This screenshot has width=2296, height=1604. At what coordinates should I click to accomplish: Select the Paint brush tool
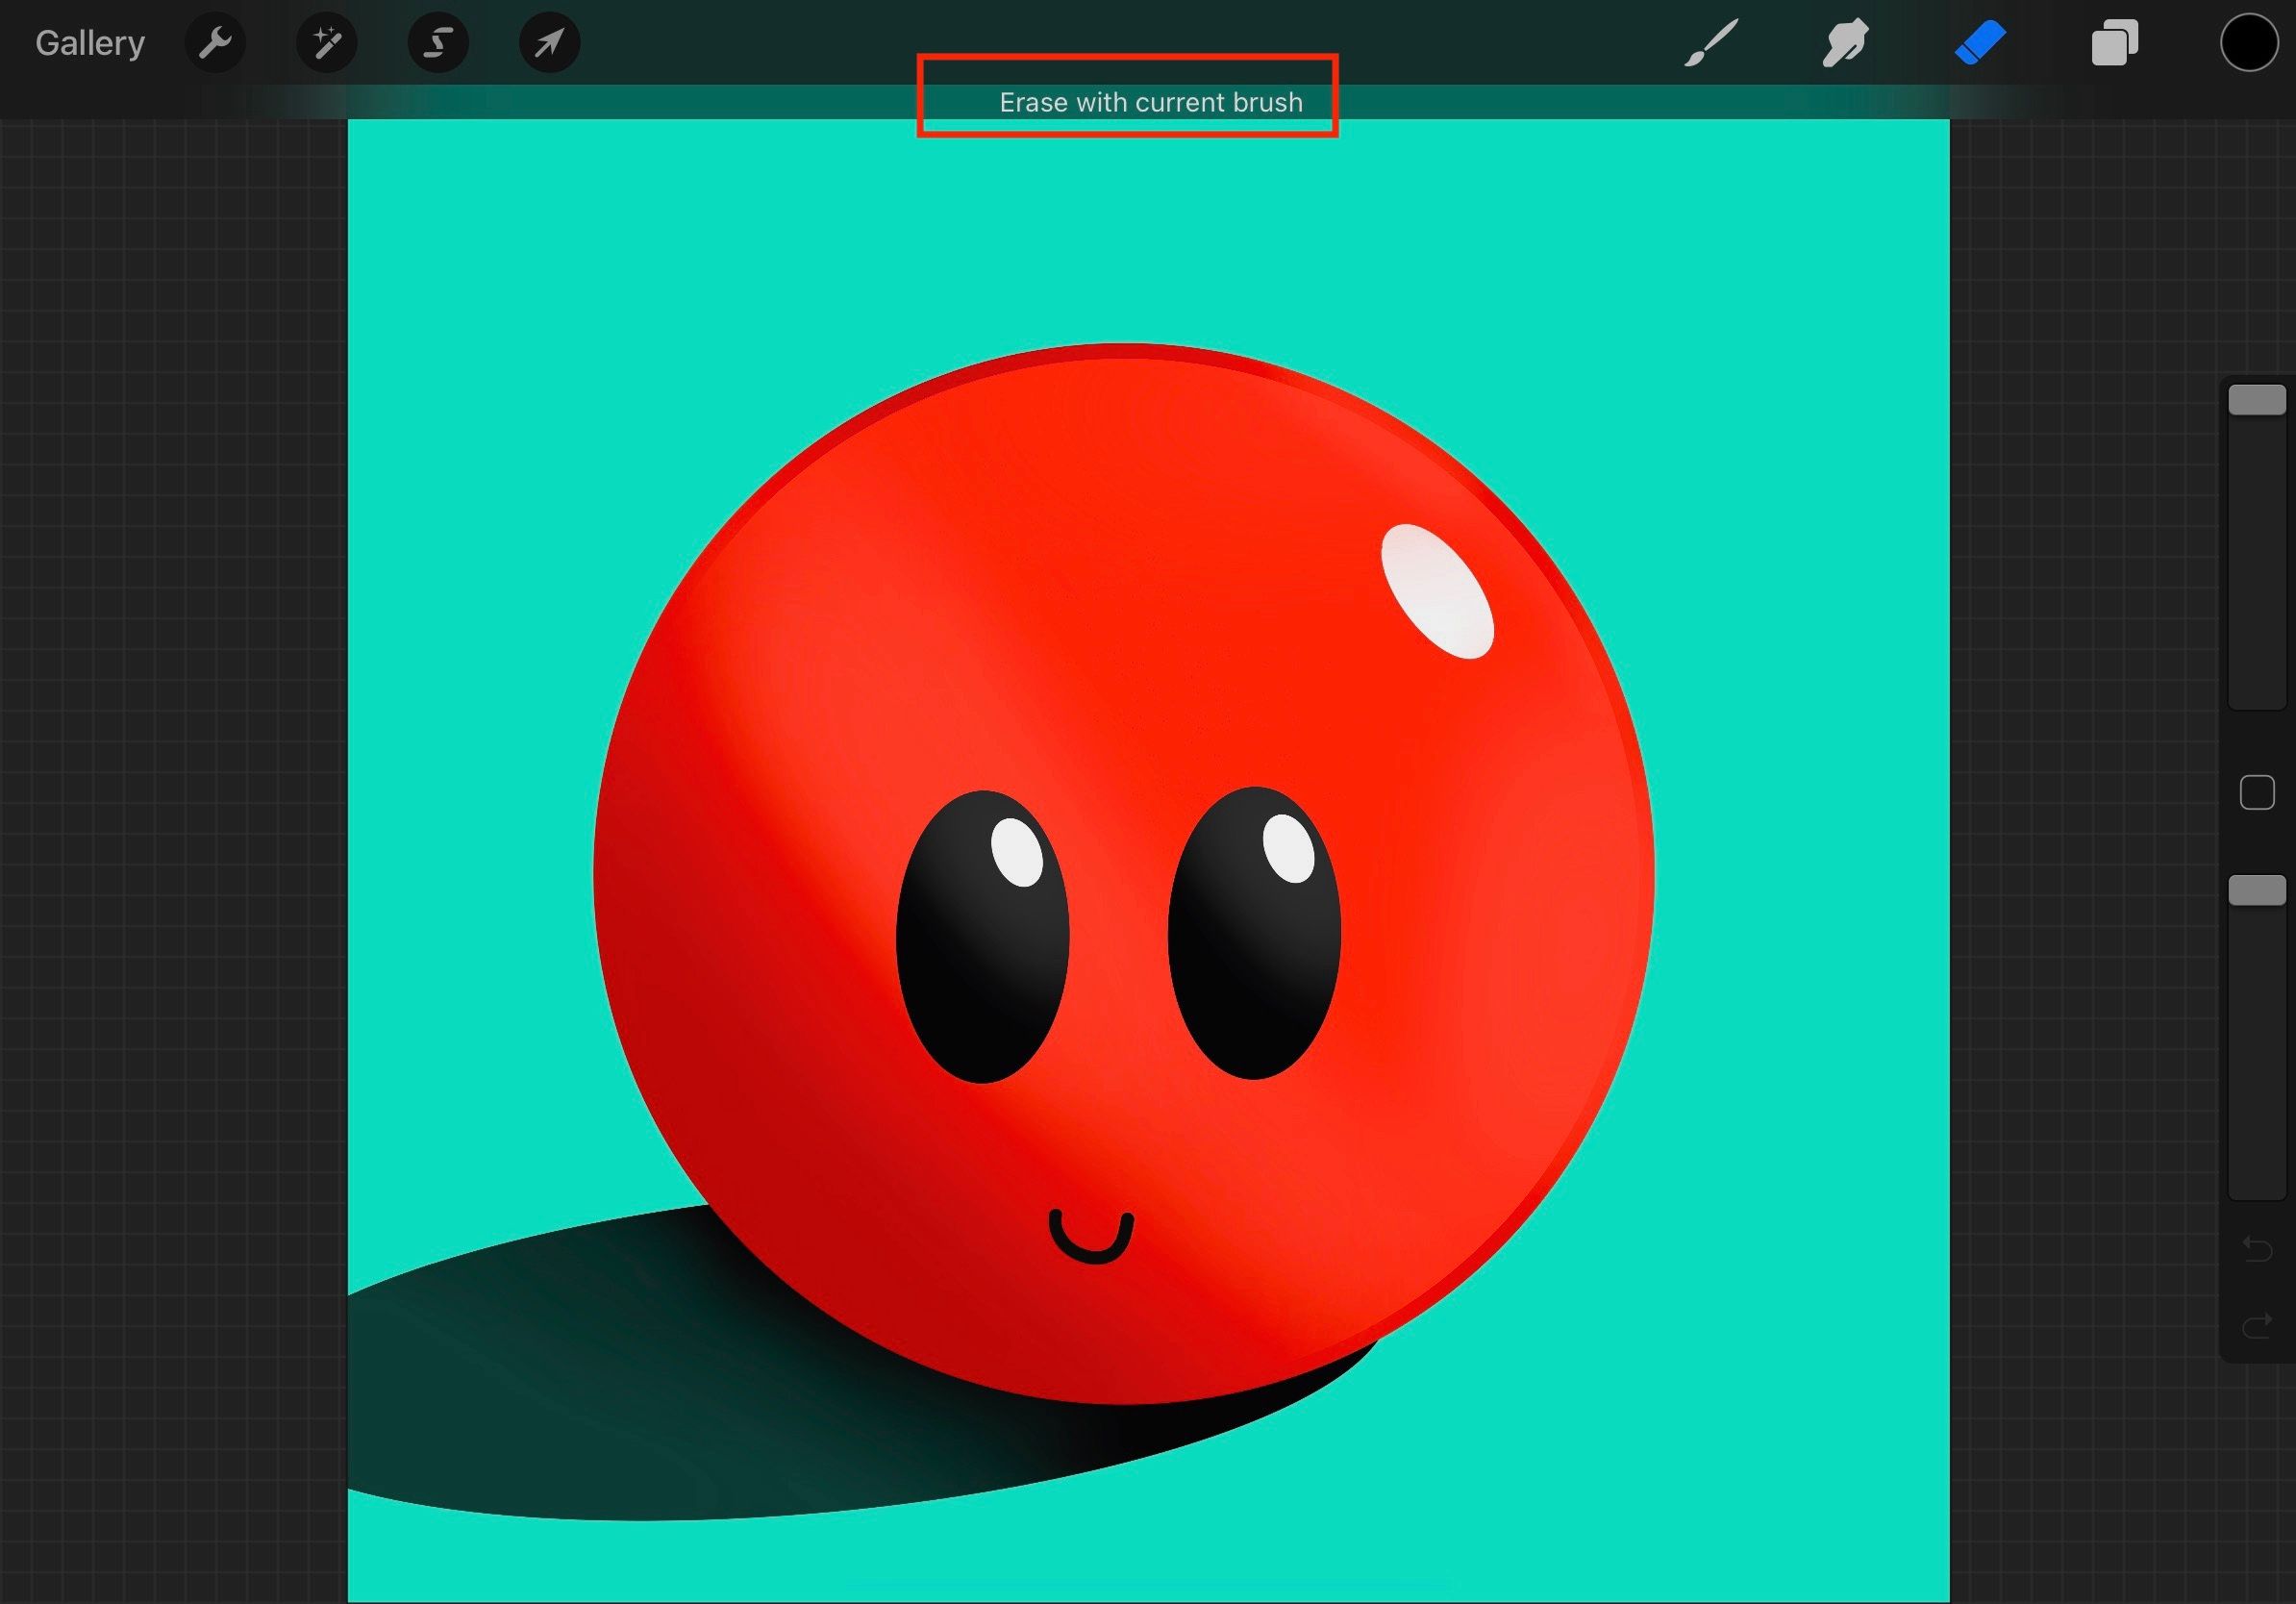tap(1711, 43)
